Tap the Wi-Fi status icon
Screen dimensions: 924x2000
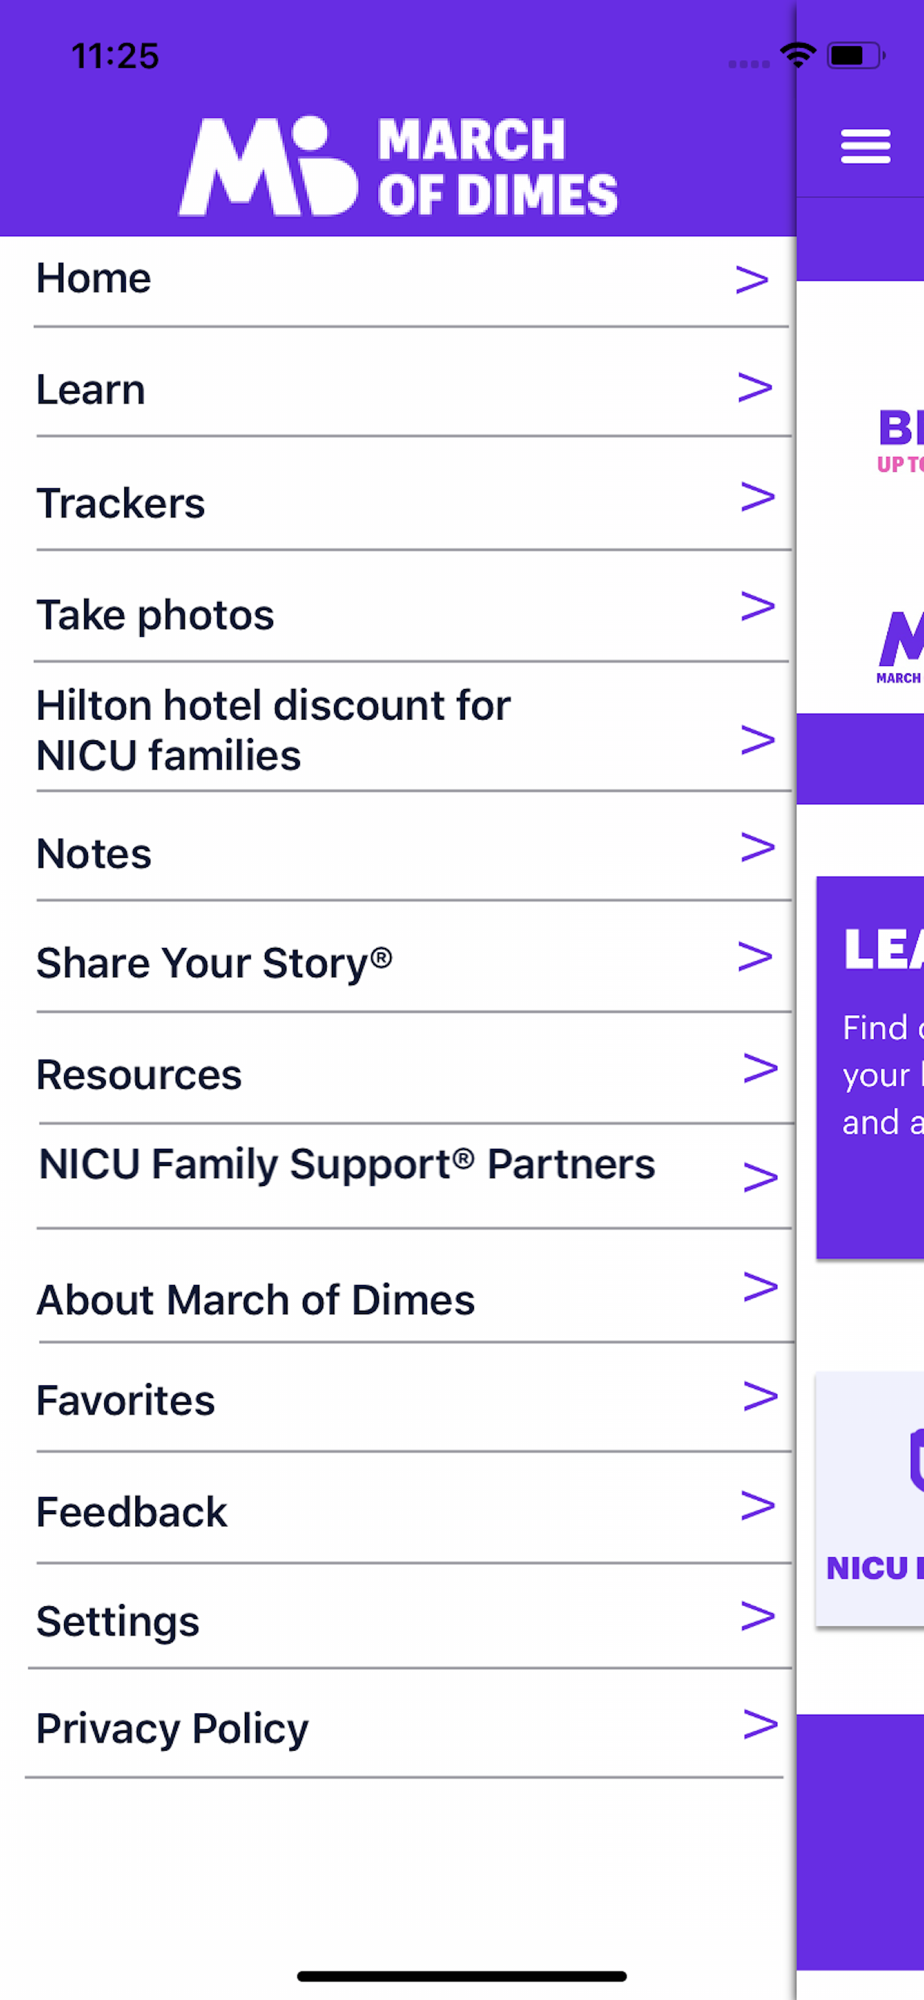click(798, 54)
